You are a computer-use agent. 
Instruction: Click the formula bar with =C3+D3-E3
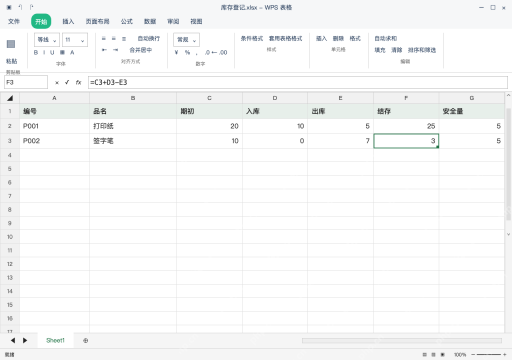point(298,82)
